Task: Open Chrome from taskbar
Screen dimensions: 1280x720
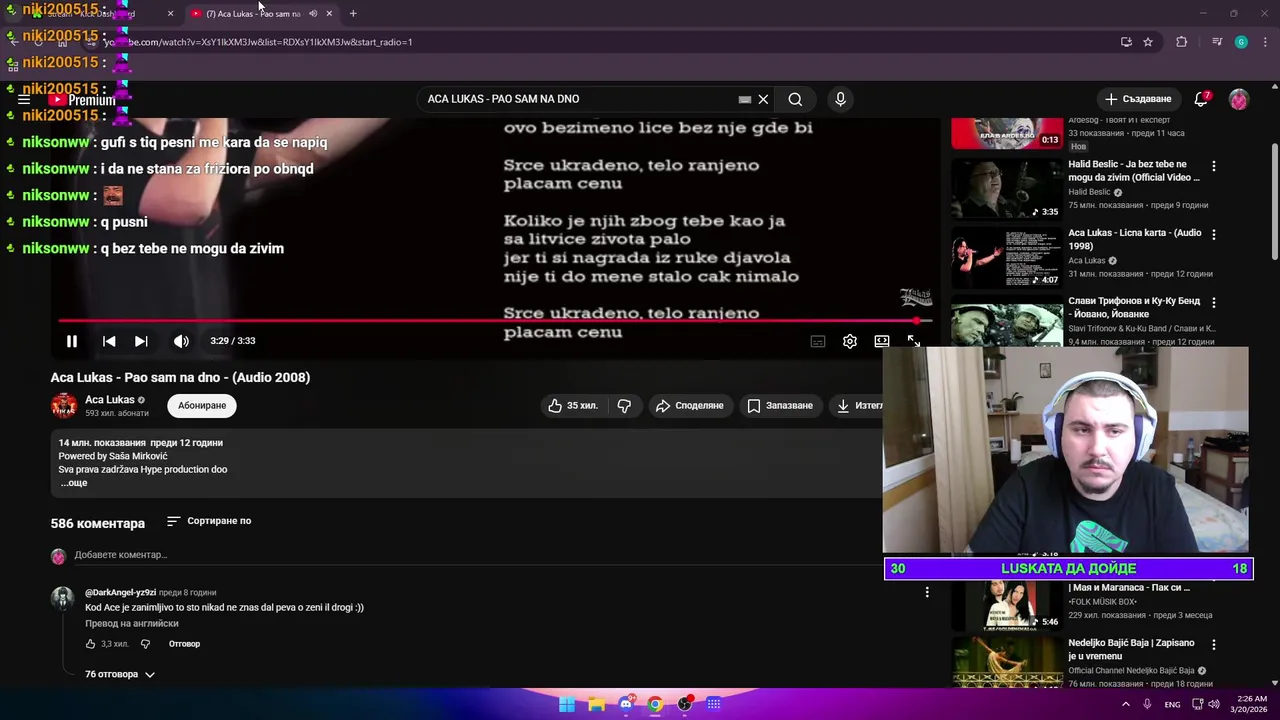Action: pos(655,704)
